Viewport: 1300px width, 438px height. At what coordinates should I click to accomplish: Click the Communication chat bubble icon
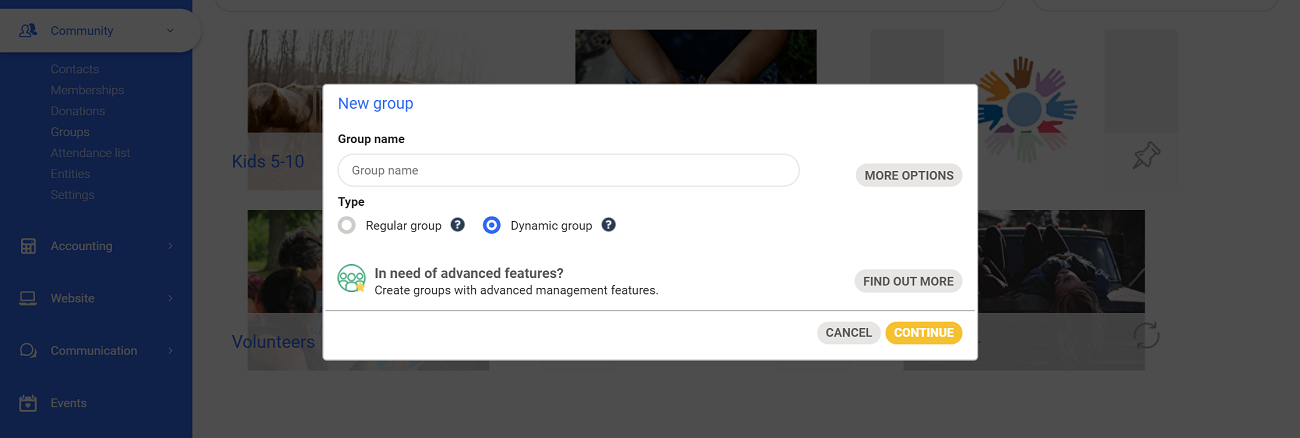(28, 351)
